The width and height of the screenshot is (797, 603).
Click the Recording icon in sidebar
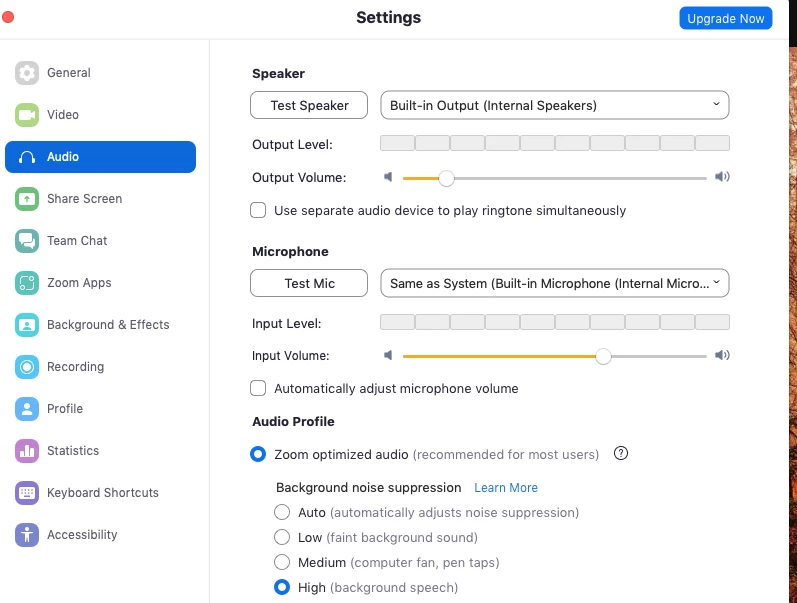pos(27,367)
